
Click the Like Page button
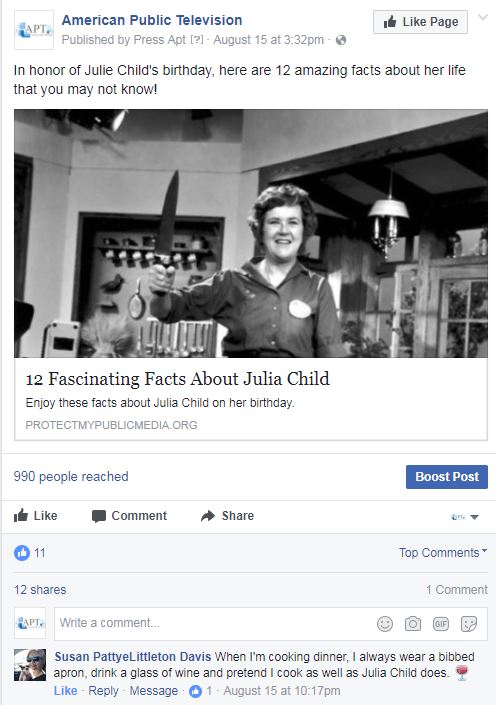coord(420,22)
